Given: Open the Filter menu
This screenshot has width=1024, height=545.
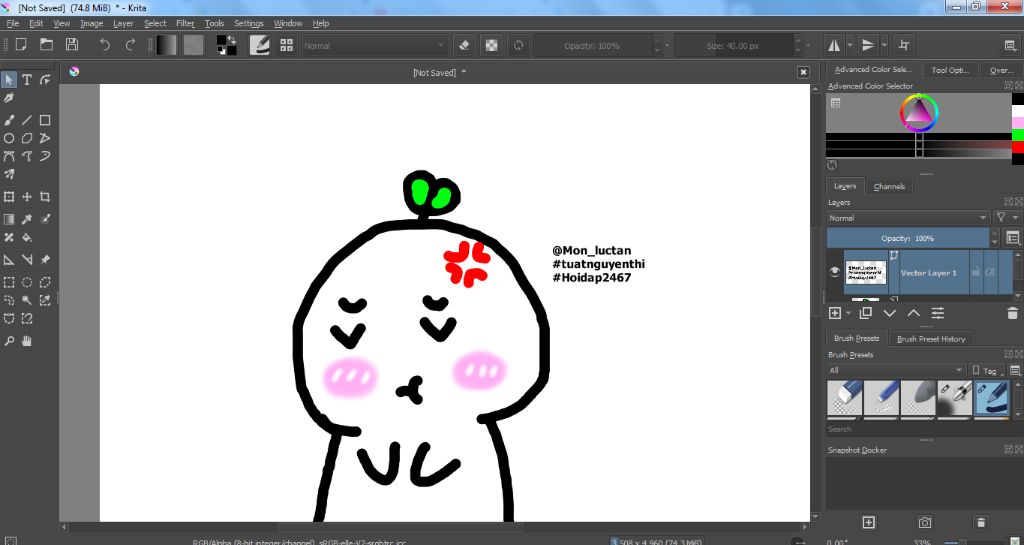Looking at the screenshot, I should (185, 23).
